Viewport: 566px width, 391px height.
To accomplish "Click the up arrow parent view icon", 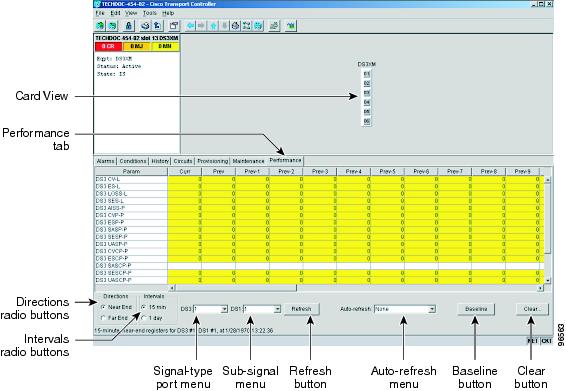I will [213, 26].
